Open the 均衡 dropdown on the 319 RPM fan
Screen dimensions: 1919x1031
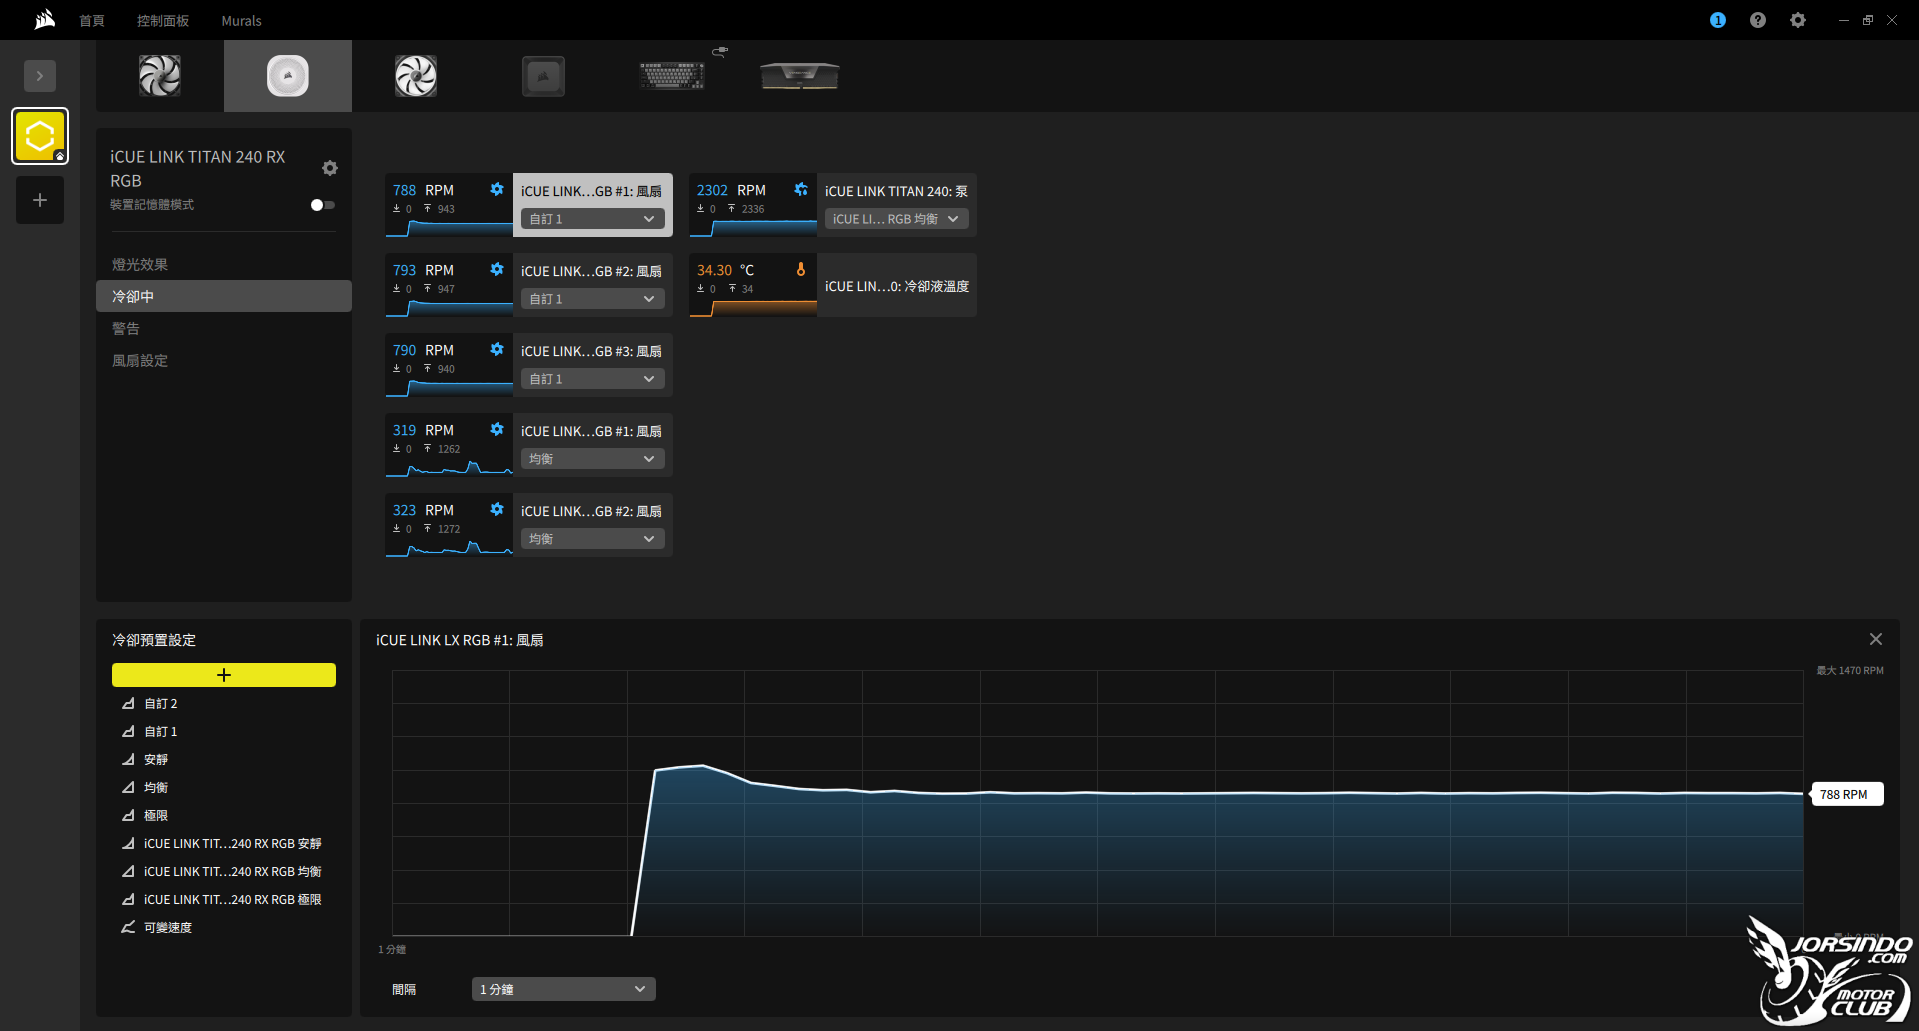593,459
